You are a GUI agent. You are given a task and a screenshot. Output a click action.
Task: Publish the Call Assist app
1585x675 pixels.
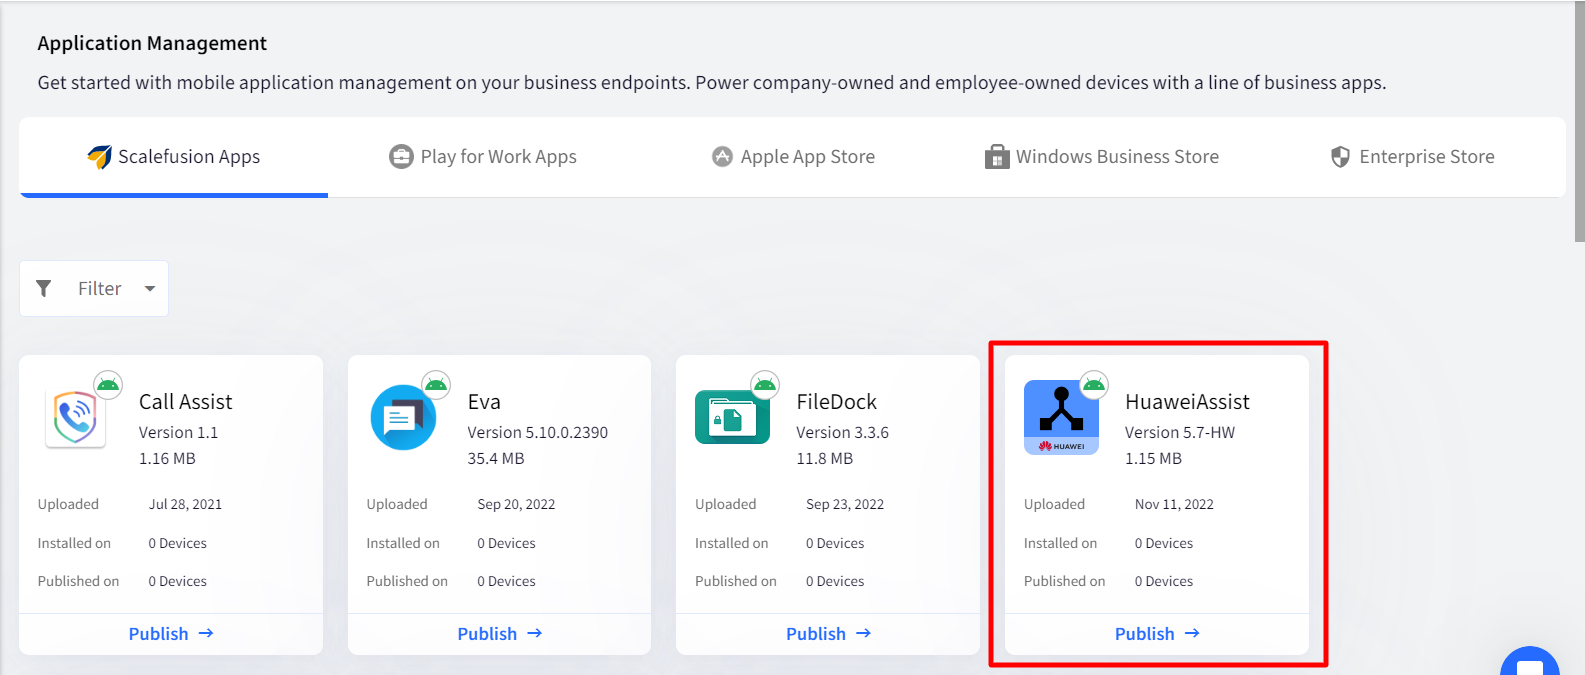tap(171, 634)
